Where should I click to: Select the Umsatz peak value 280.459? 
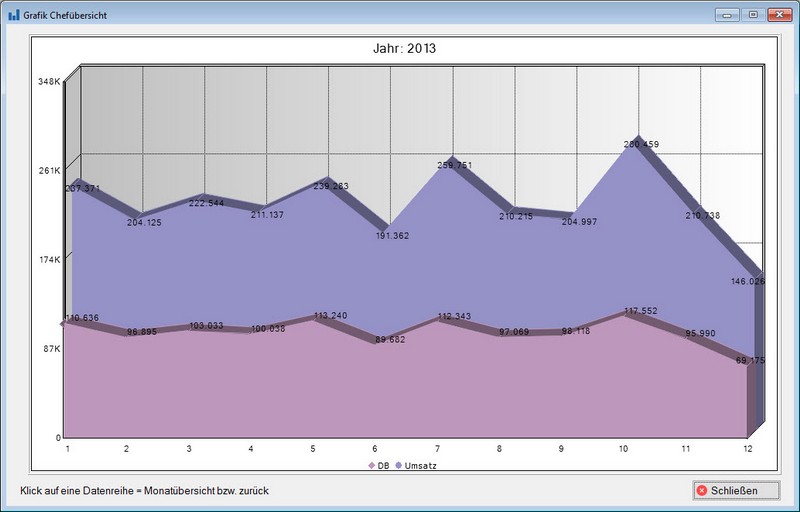pyautogui.click(x=641, y=145)
